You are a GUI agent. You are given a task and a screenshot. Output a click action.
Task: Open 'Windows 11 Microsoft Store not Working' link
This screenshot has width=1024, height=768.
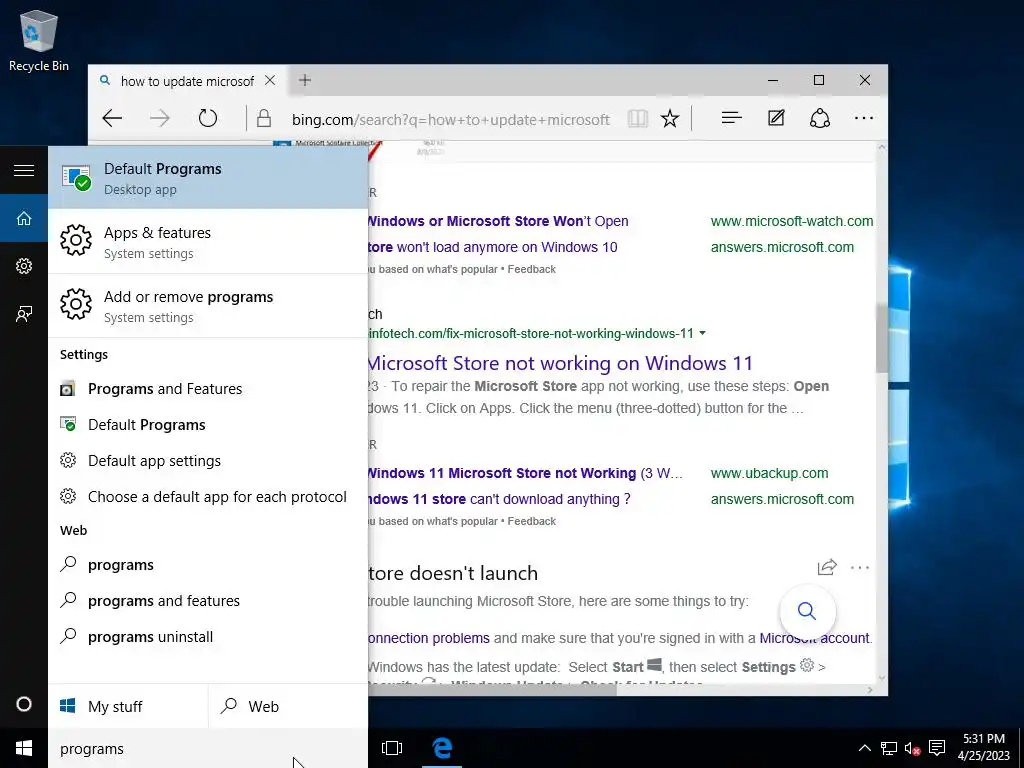pyautogui.click(x=525, y=473)
